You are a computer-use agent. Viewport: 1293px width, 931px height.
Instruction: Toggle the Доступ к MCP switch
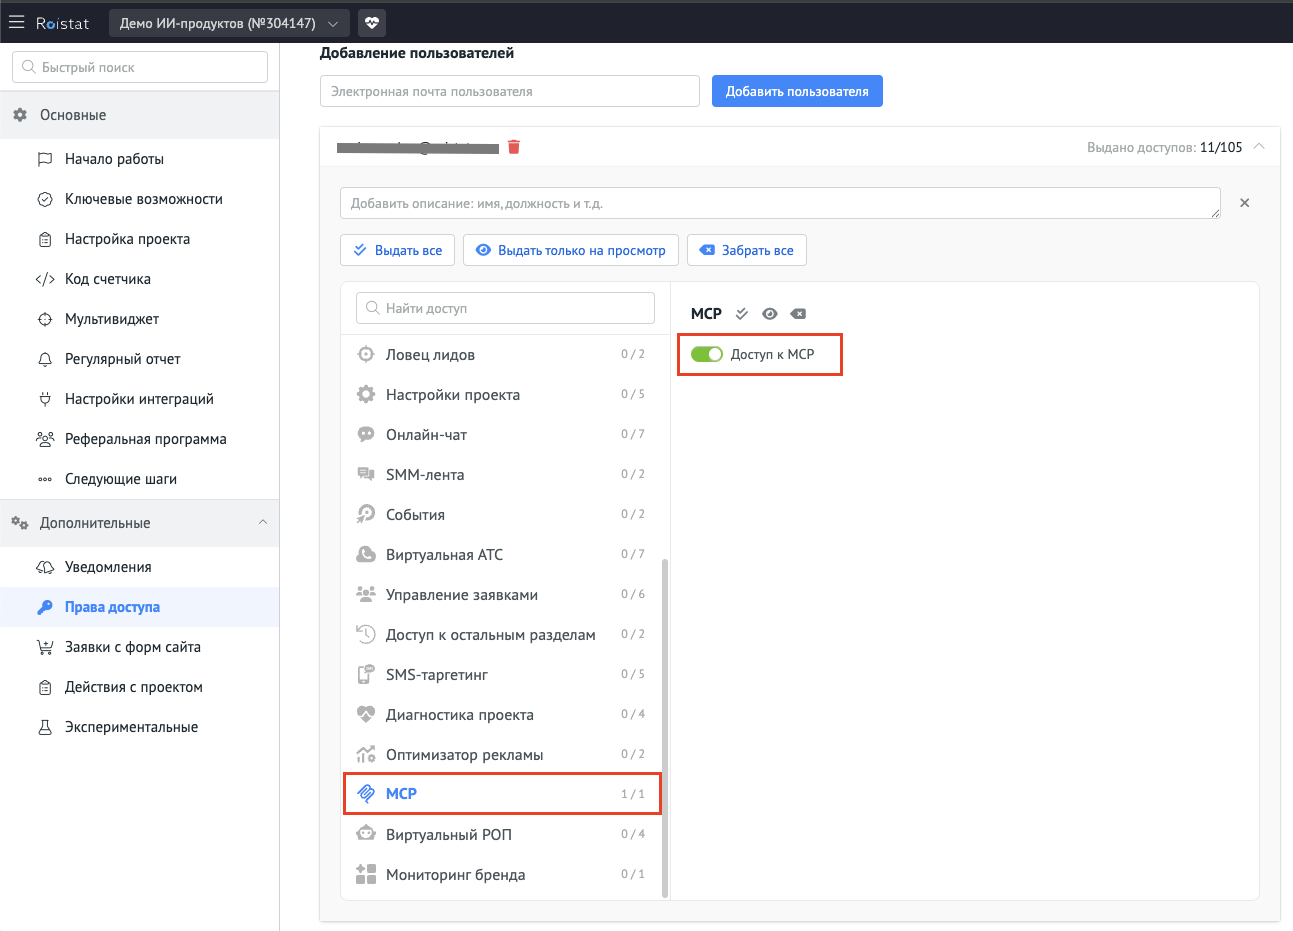click(707, 354)
